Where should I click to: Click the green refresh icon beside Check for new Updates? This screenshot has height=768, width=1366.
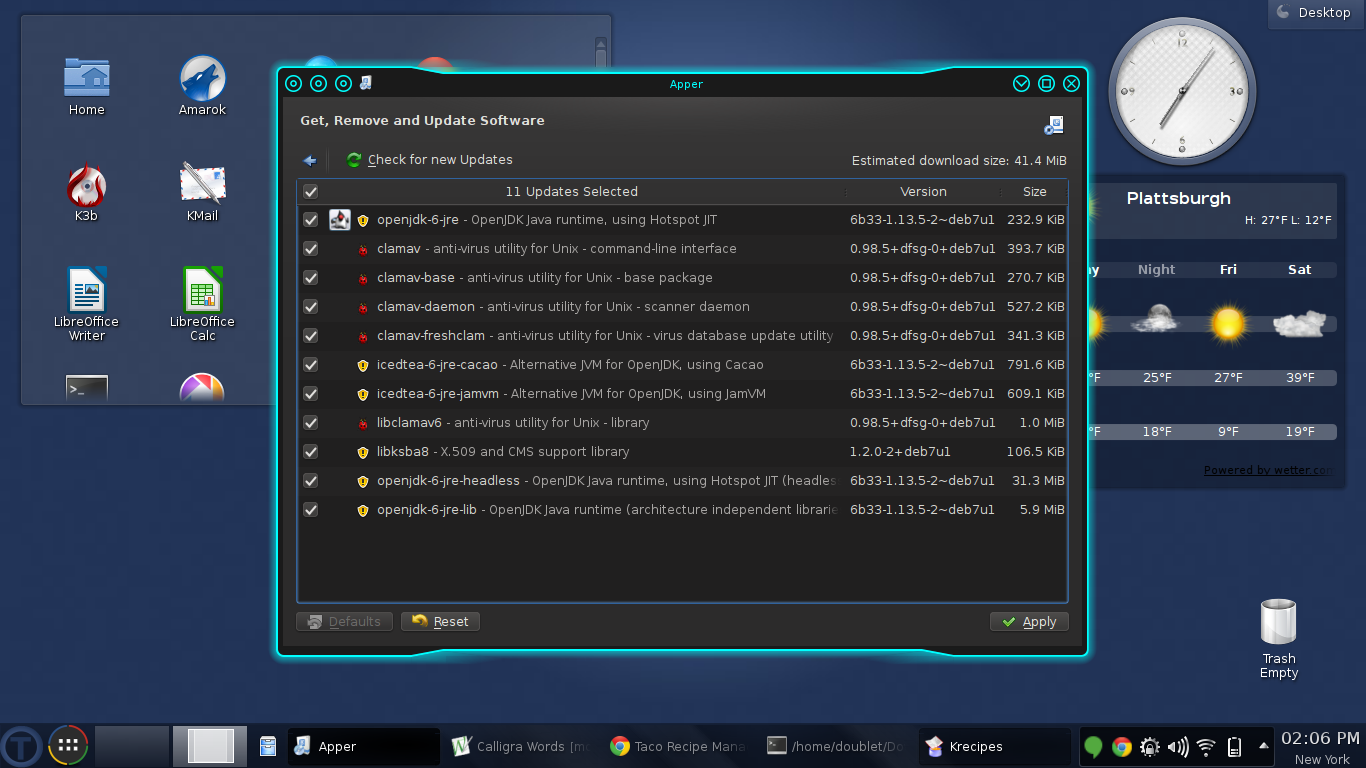[354, 160]
